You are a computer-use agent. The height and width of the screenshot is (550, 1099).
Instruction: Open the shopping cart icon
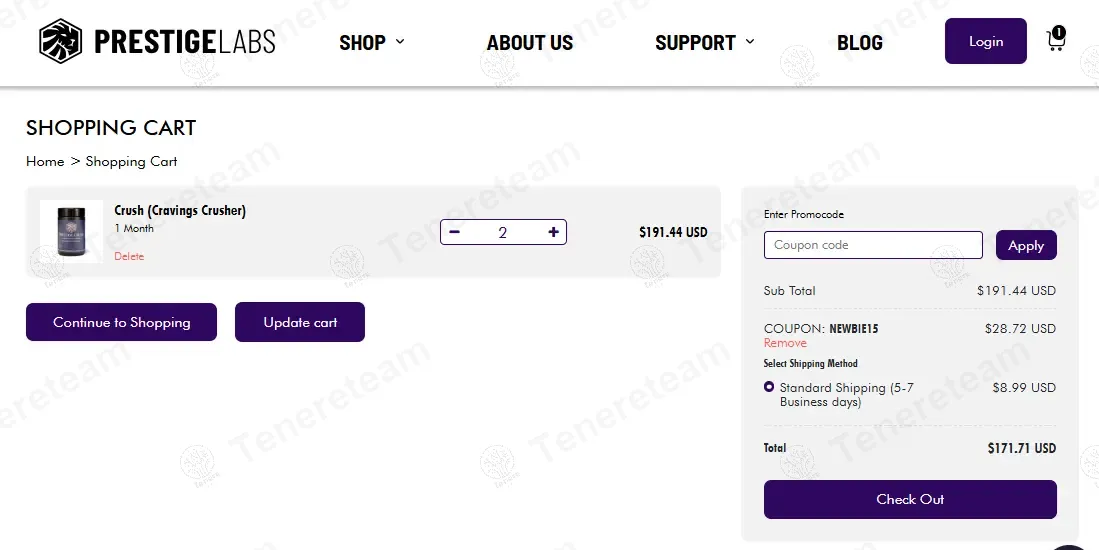pyautogui.click(x=1055, y=40)
